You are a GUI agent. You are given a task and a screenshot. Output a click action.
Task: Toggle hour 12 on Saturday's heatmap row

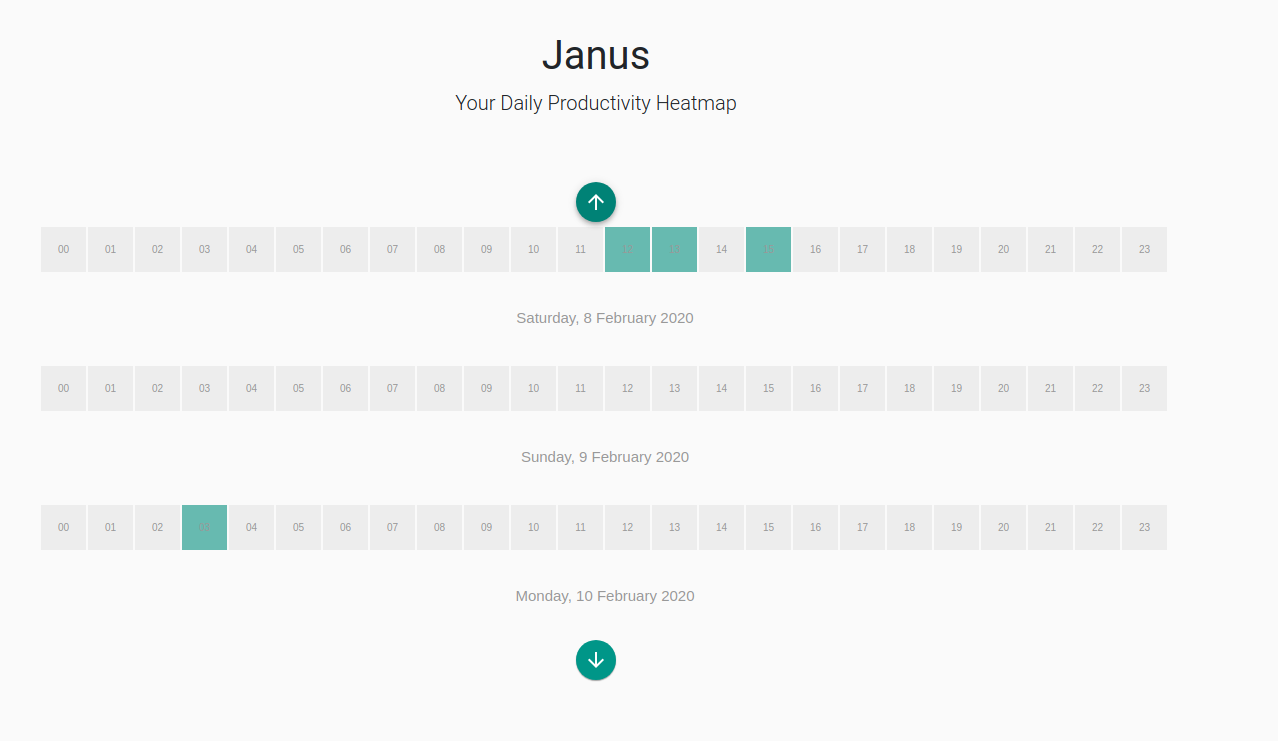[627, 249]
